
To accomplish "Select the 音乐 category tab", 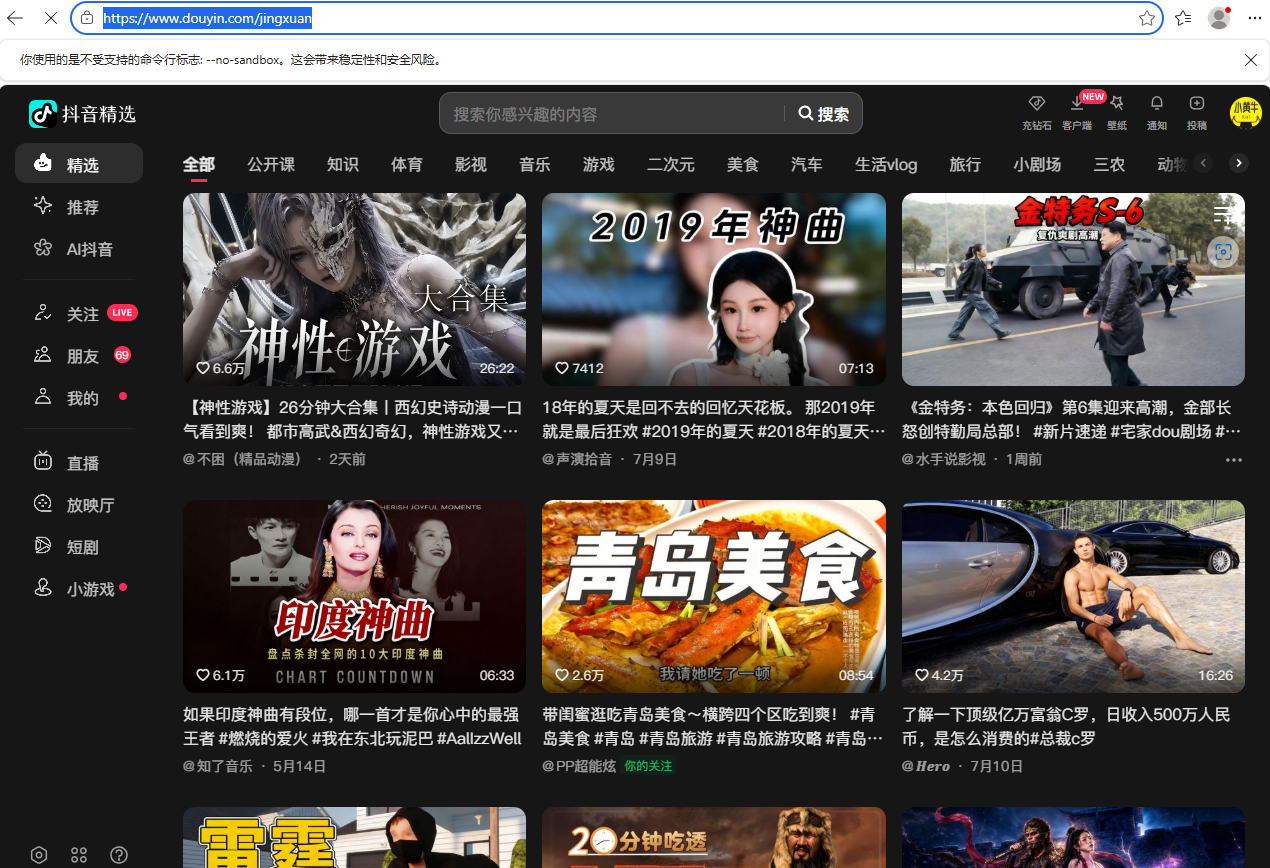I will (x=535, y=165).
